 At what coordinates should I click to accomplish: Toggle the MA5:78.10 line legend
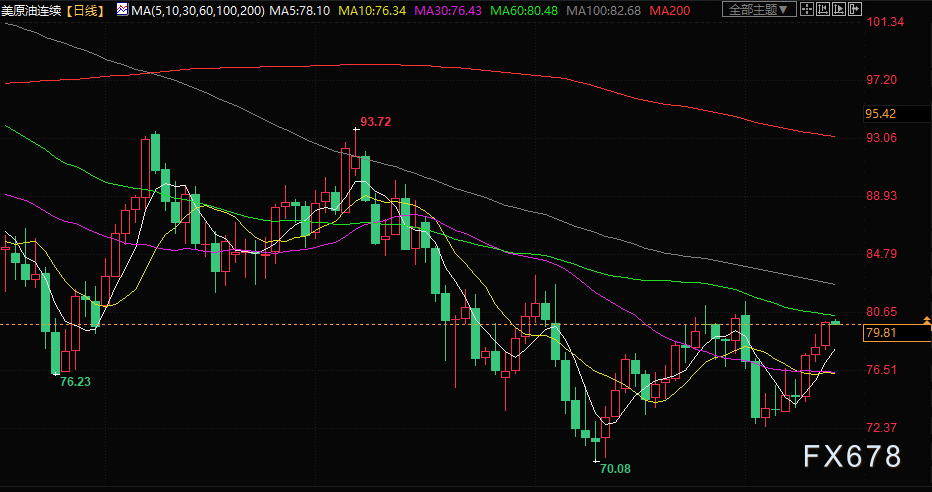coord(299,10)
